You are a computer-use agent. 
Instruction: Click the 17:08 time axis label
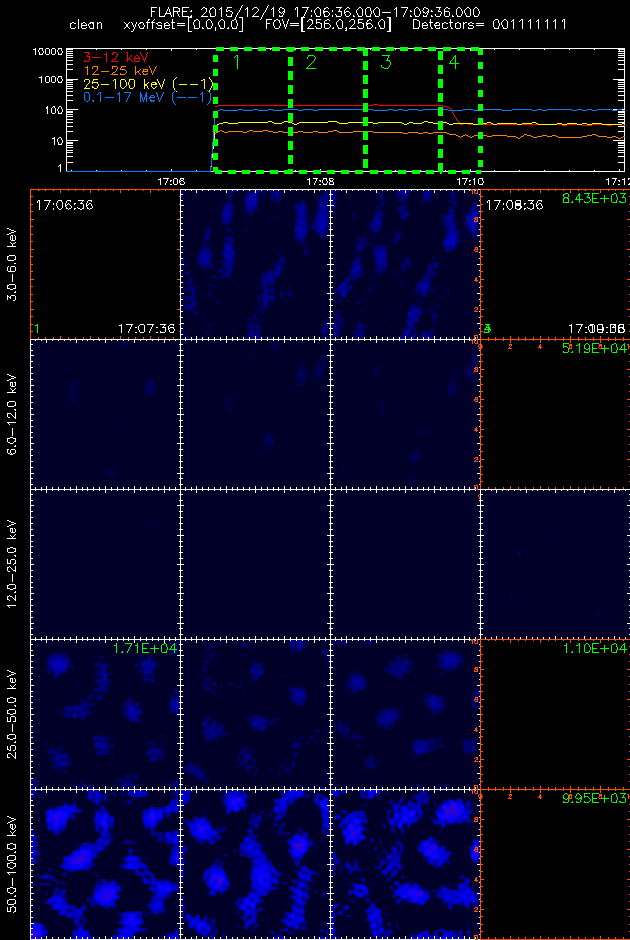(319, 180)
